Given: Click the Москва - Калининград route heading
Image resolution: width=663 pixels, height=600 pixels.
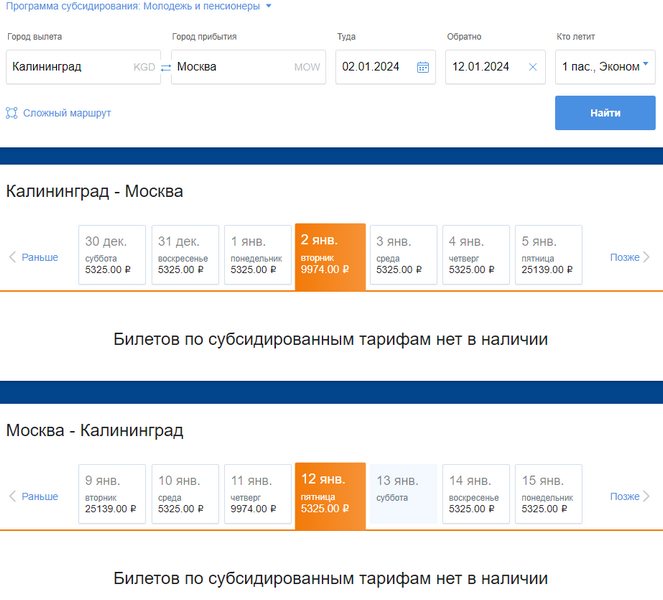Looking at the screenshot, I should point(95,430).
